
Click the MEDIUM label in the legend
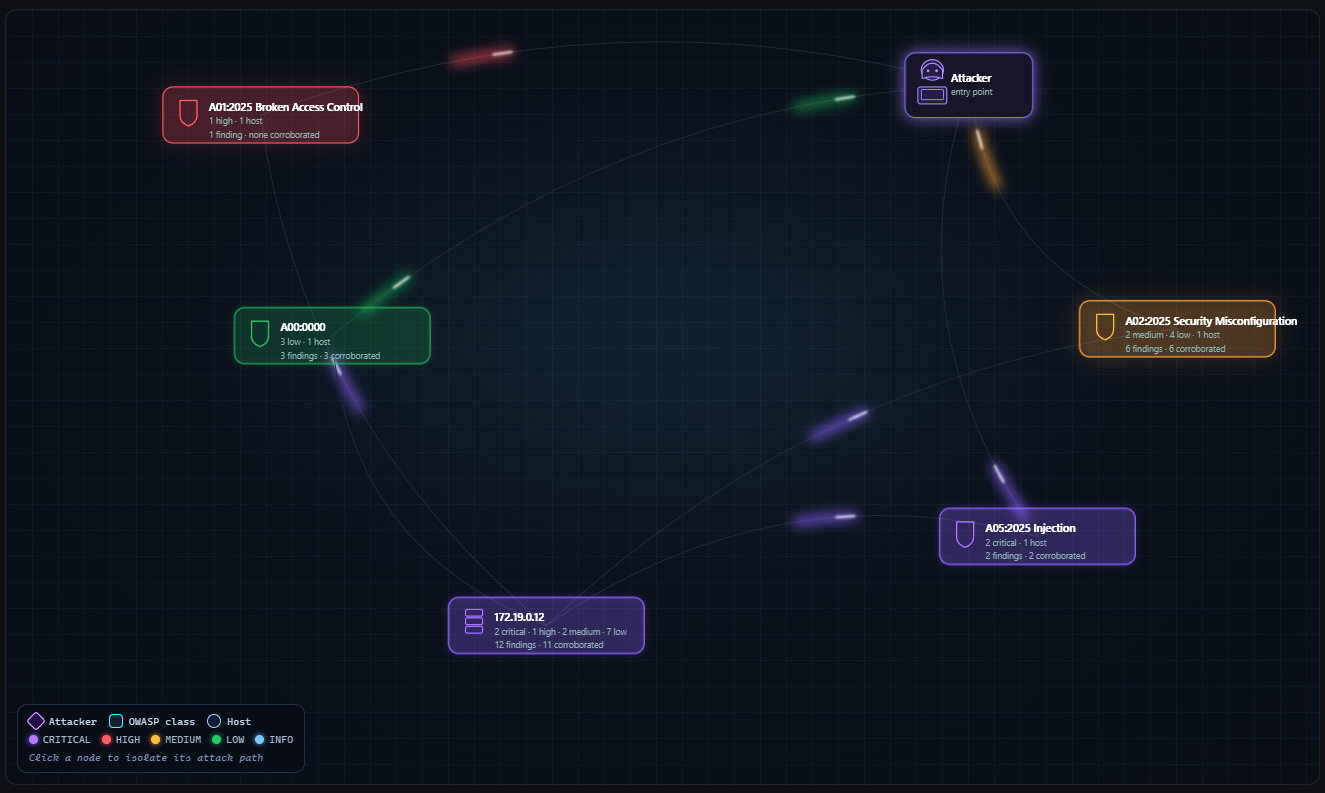pyautogui.click(x=183, y=740)
